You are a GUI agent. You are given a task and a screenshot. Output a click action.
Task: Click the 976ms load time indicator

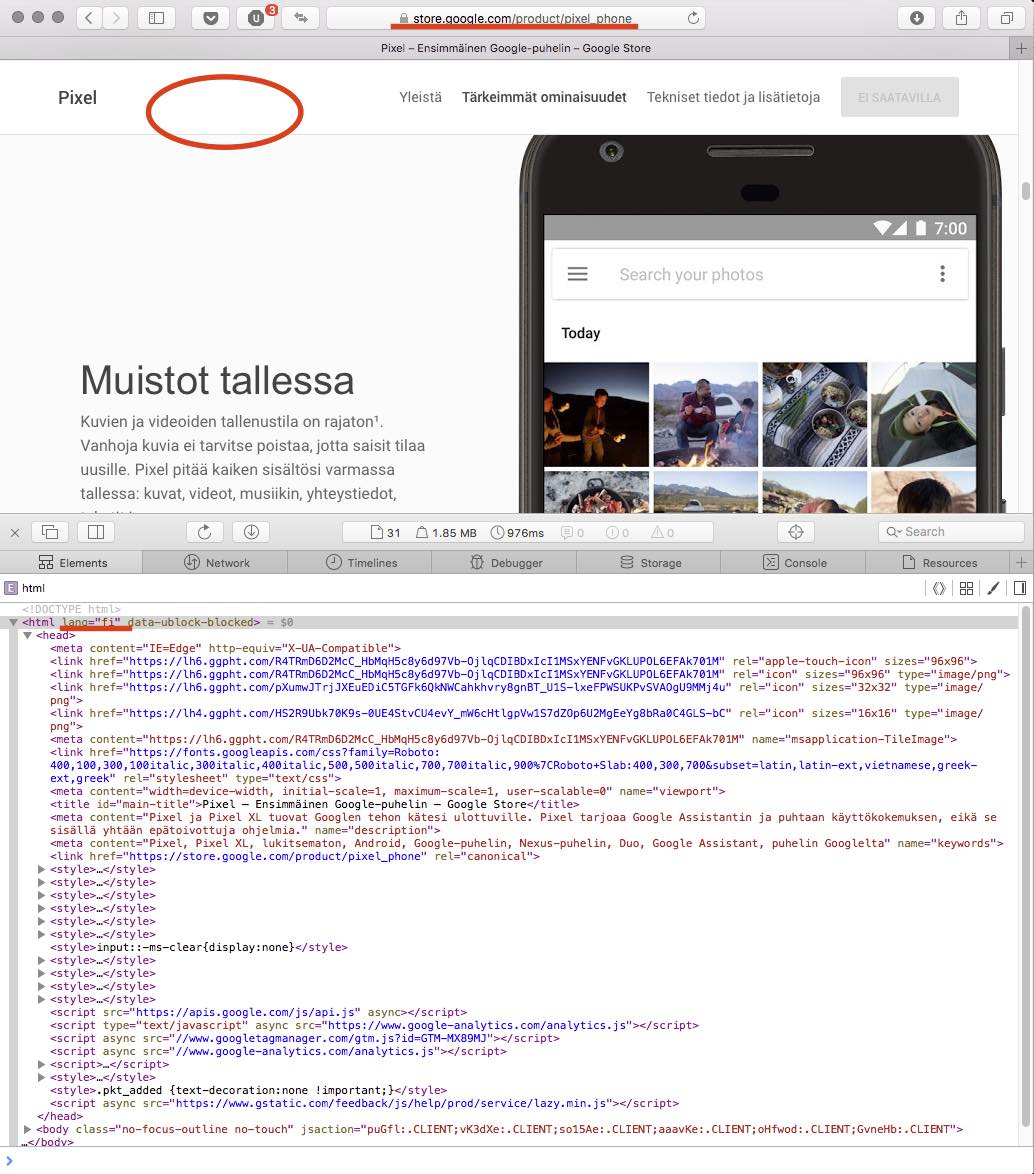tap(517, 532)
